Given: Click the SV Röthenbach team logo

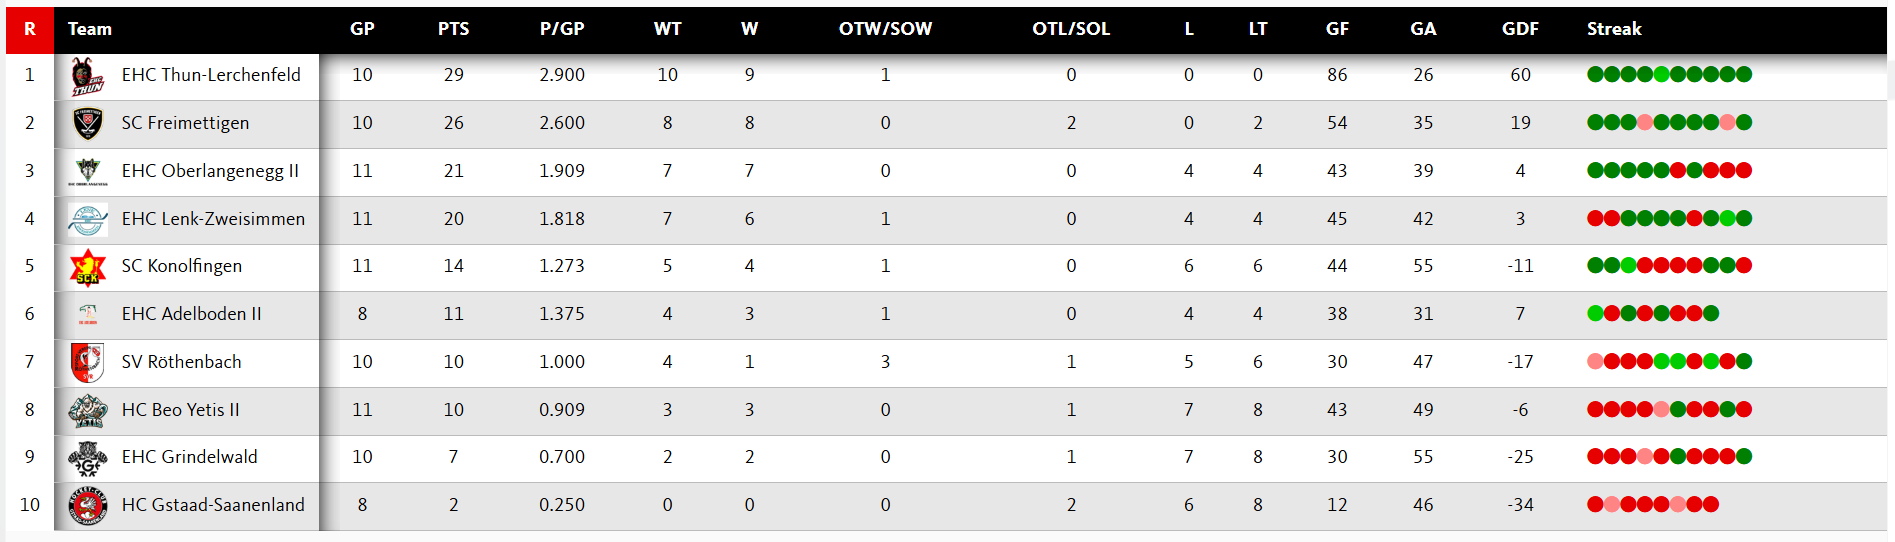Looking at the screenshot, I should [88, 362].
